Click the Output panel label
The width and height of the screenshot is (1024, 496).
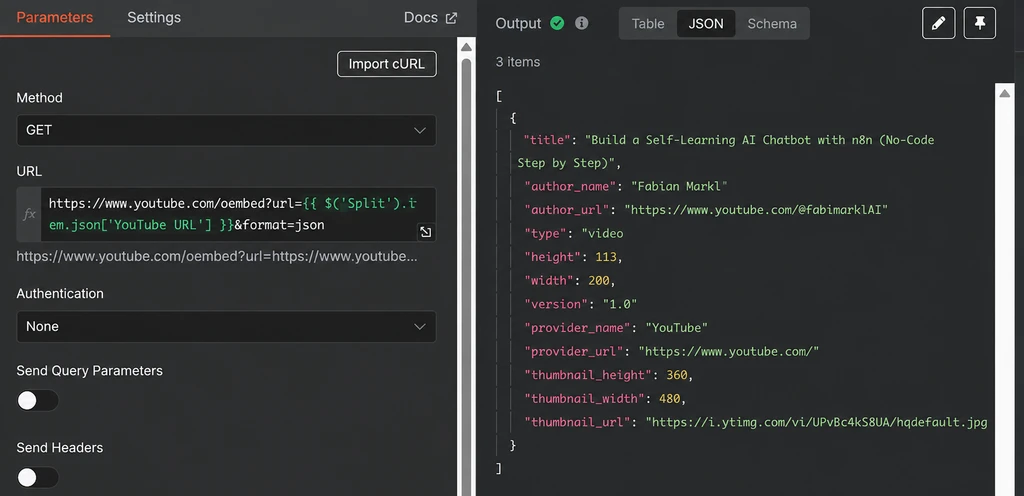click(519, 23)
